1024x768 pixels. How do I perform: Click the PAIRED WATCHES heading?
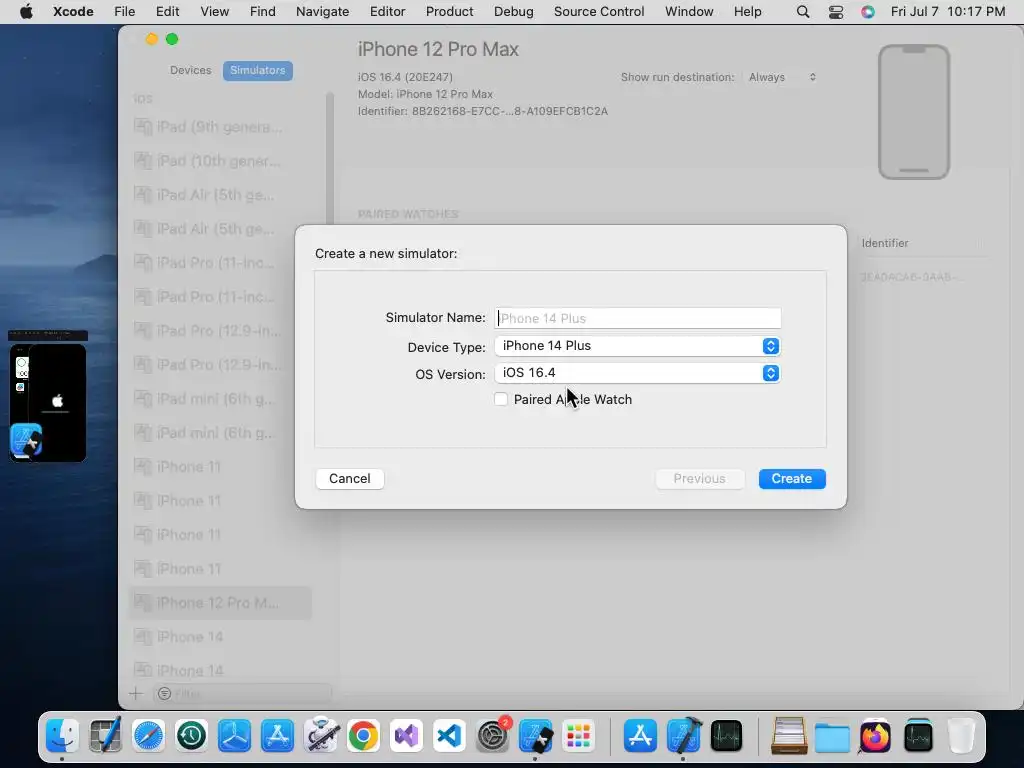click(408, 214)
